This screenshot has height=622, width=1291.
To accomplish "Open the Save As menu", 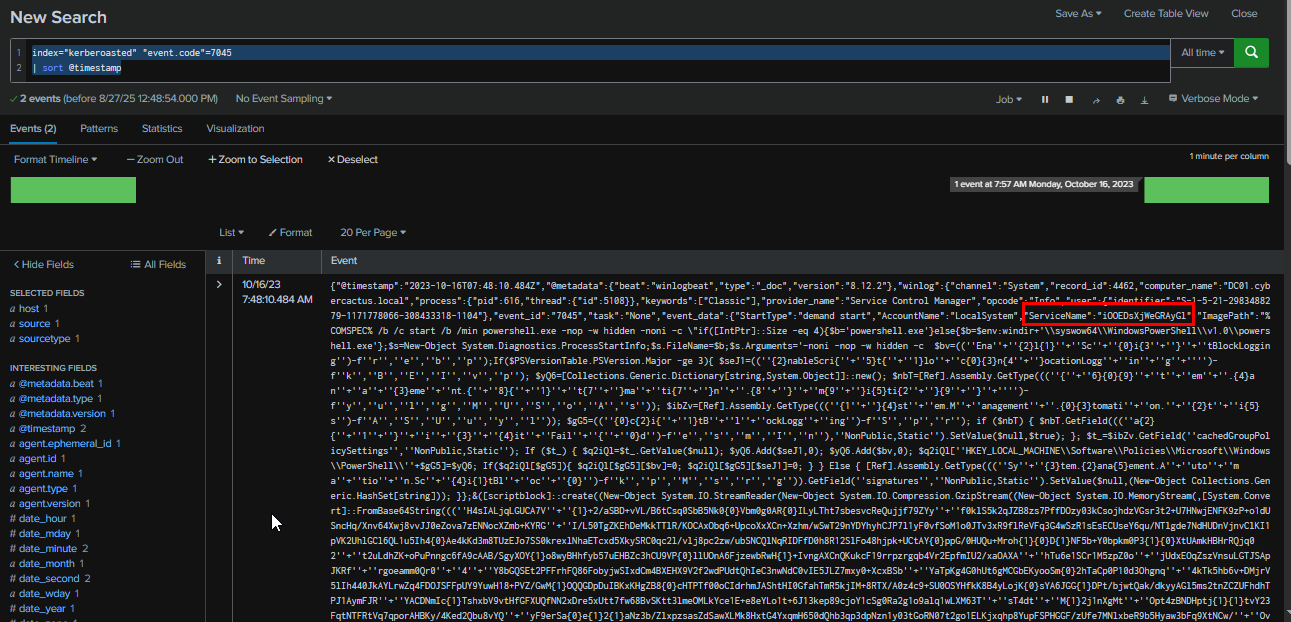I will (x=1078, y=14).
